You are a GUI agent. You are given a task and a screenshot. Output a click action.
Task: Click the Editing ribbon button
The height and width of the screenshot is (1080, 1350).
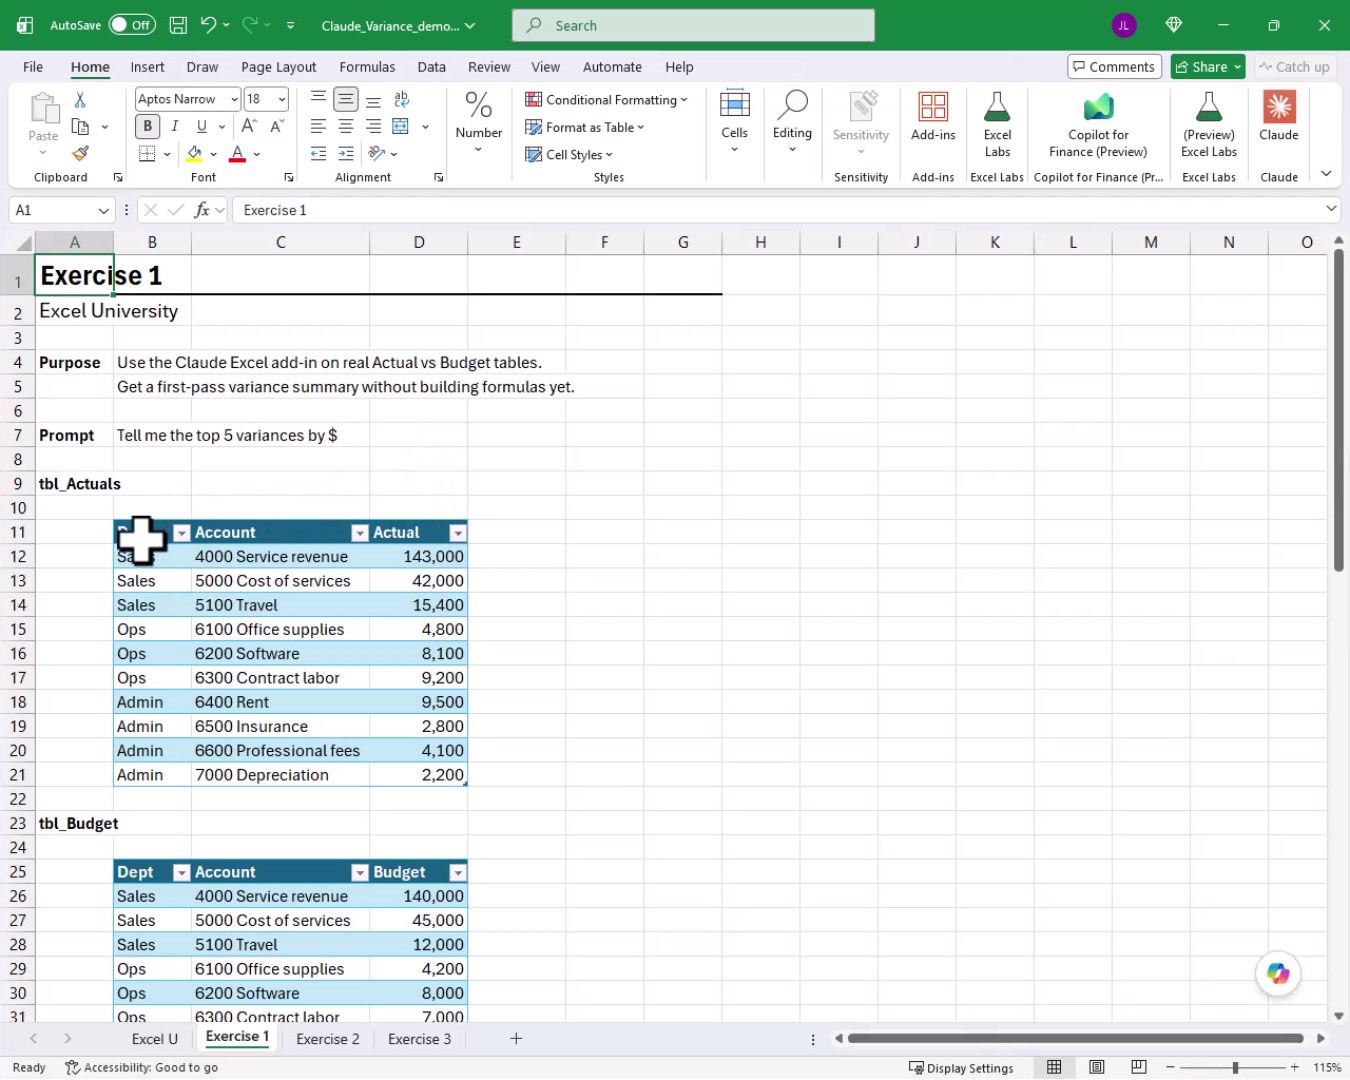click(792, 121)
